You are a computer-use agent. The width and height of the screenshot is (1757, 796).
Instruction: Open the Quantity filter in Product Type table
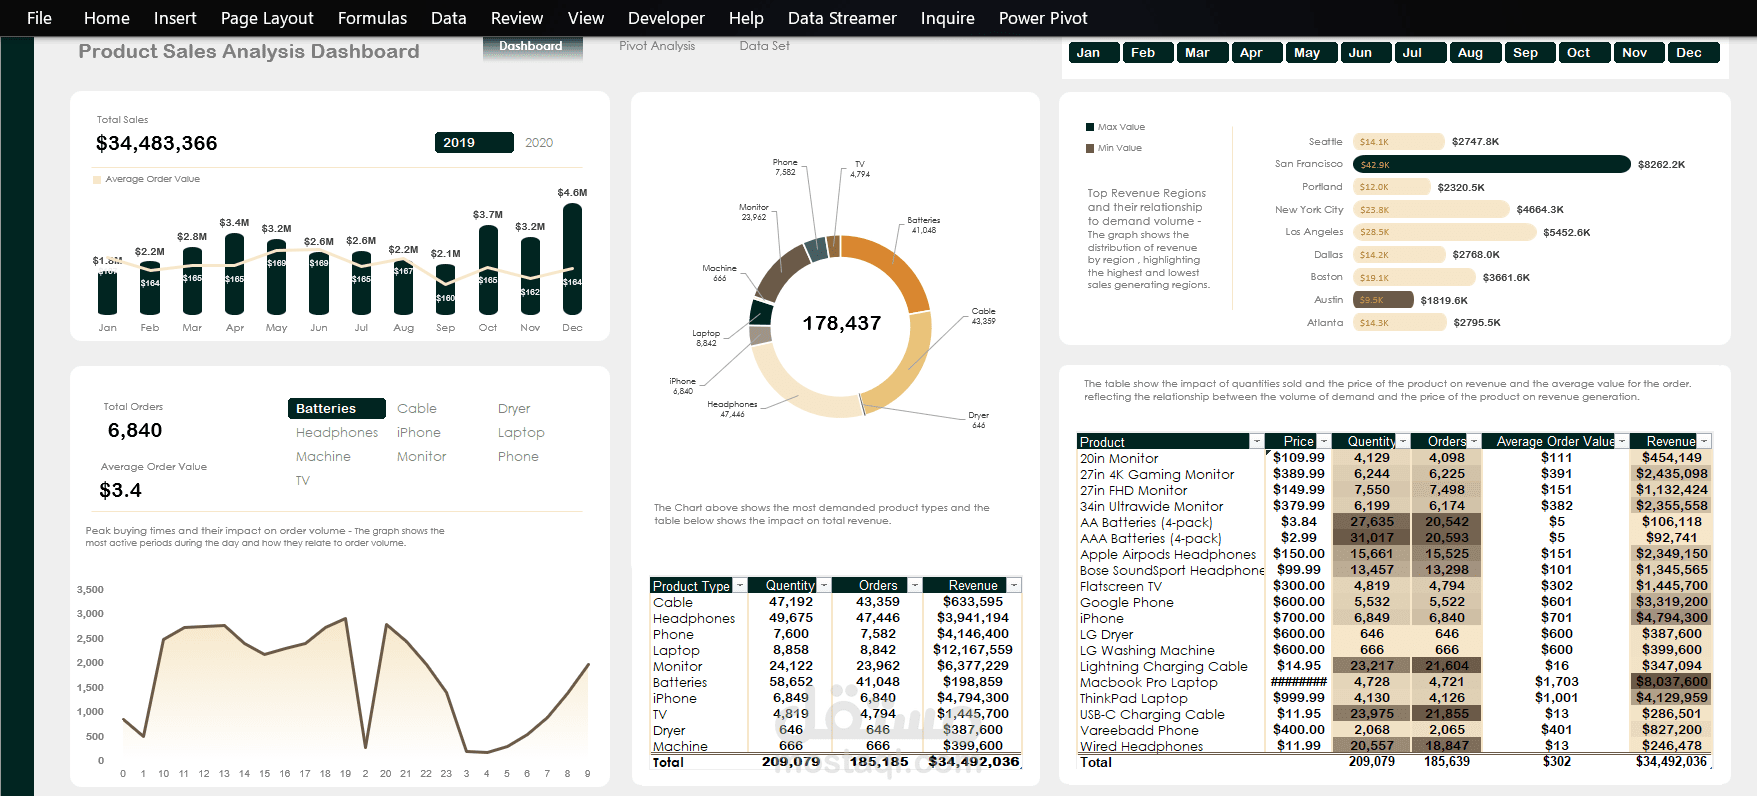coord(823,586)
